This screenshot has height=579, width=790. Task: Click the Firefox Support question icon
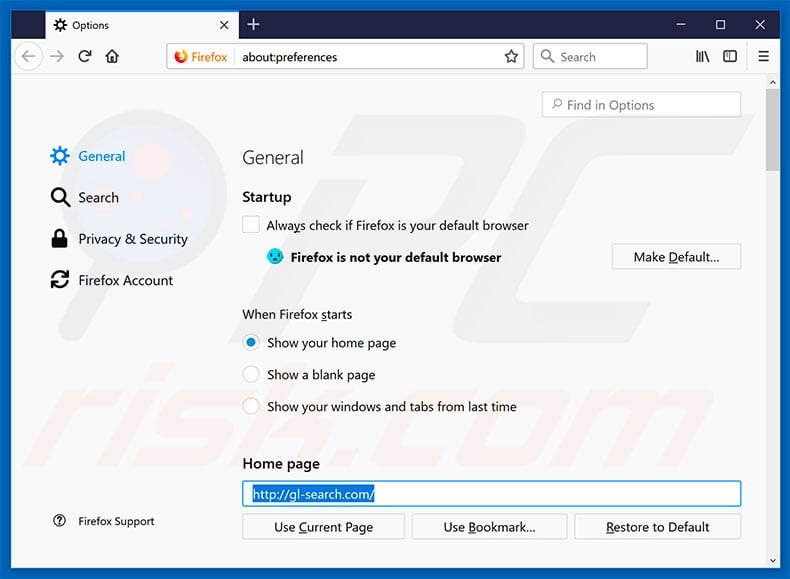click(x=59, y=521)
